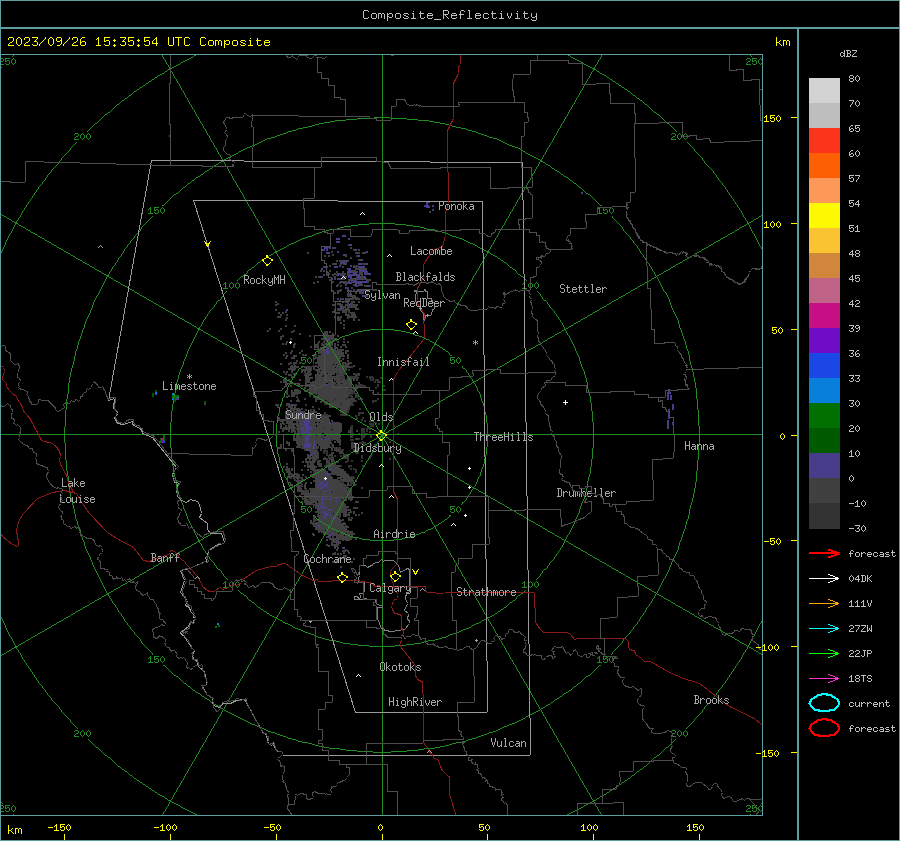
Task: Select the 30 dBZ light blue swatch
Action: click(824, 390)
